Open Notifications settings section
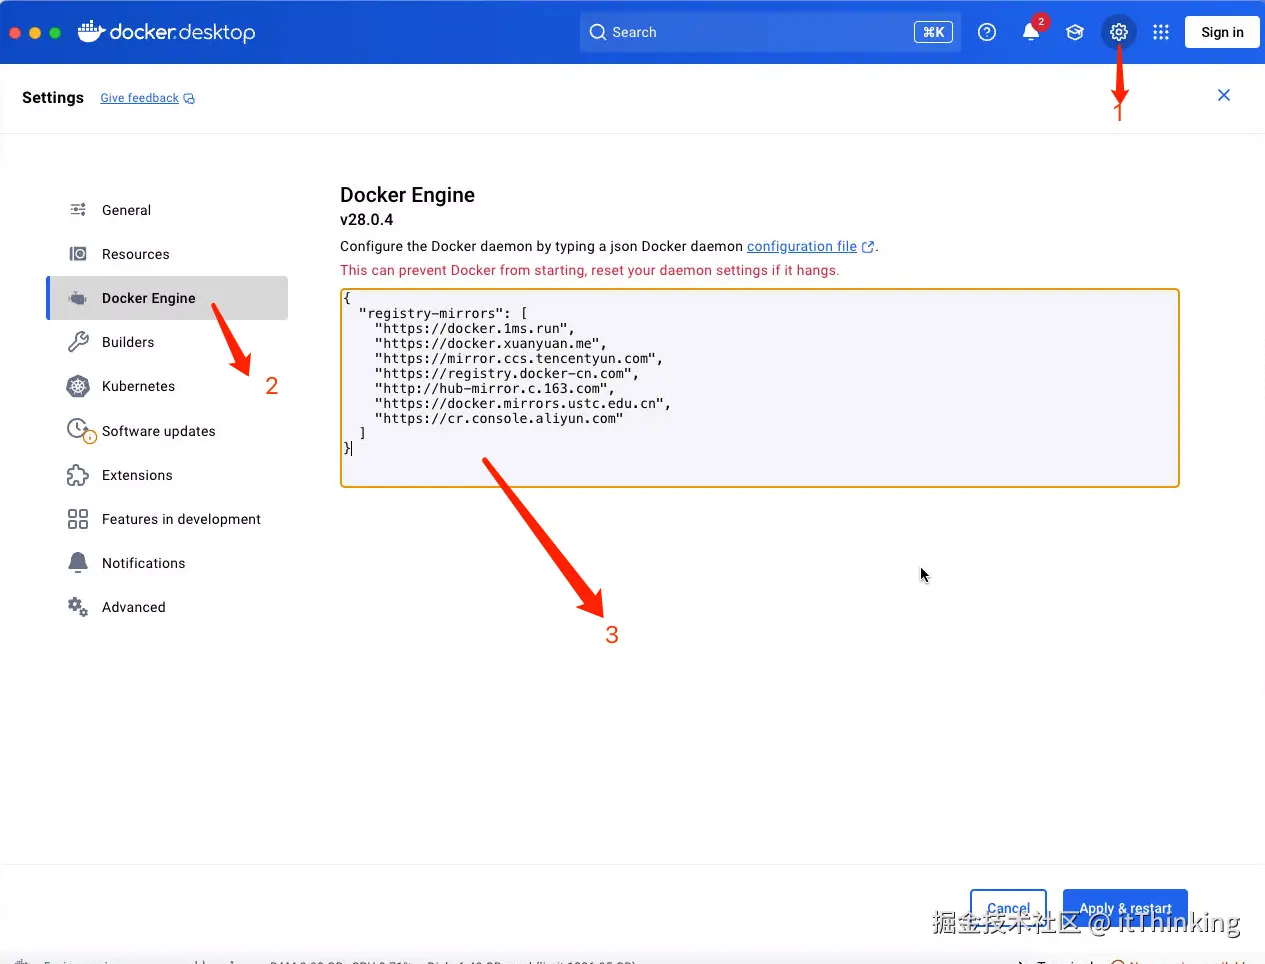The image size is (1265, 964). click(167, 563)
